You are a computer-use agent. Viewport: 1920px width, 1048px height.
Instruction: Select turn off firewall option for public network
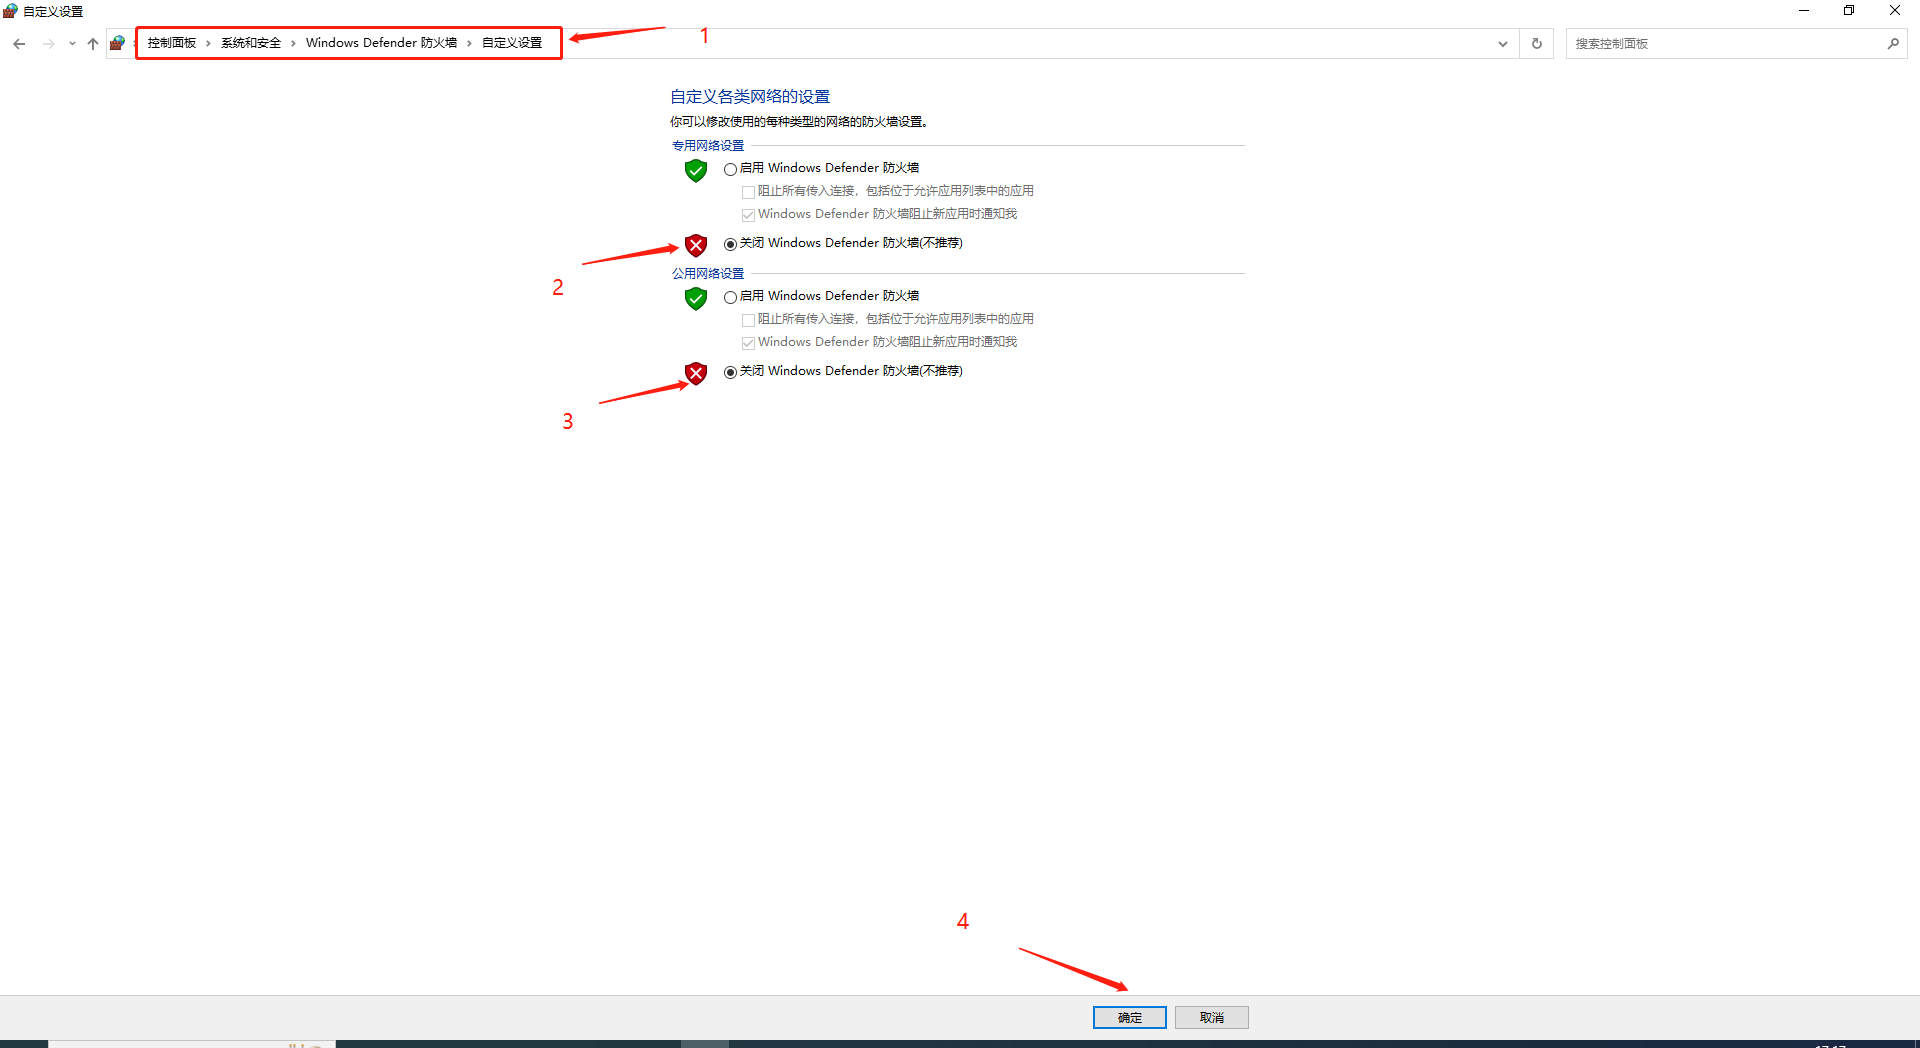pos(731,372)
